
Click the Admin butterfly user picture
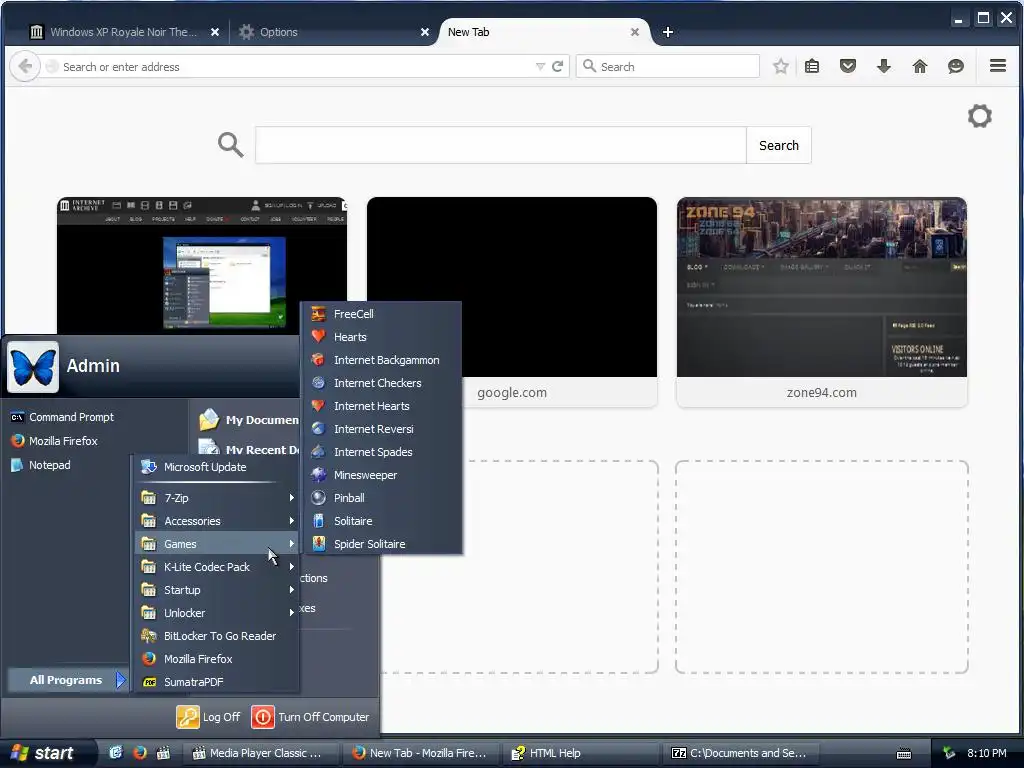point(33,367)
